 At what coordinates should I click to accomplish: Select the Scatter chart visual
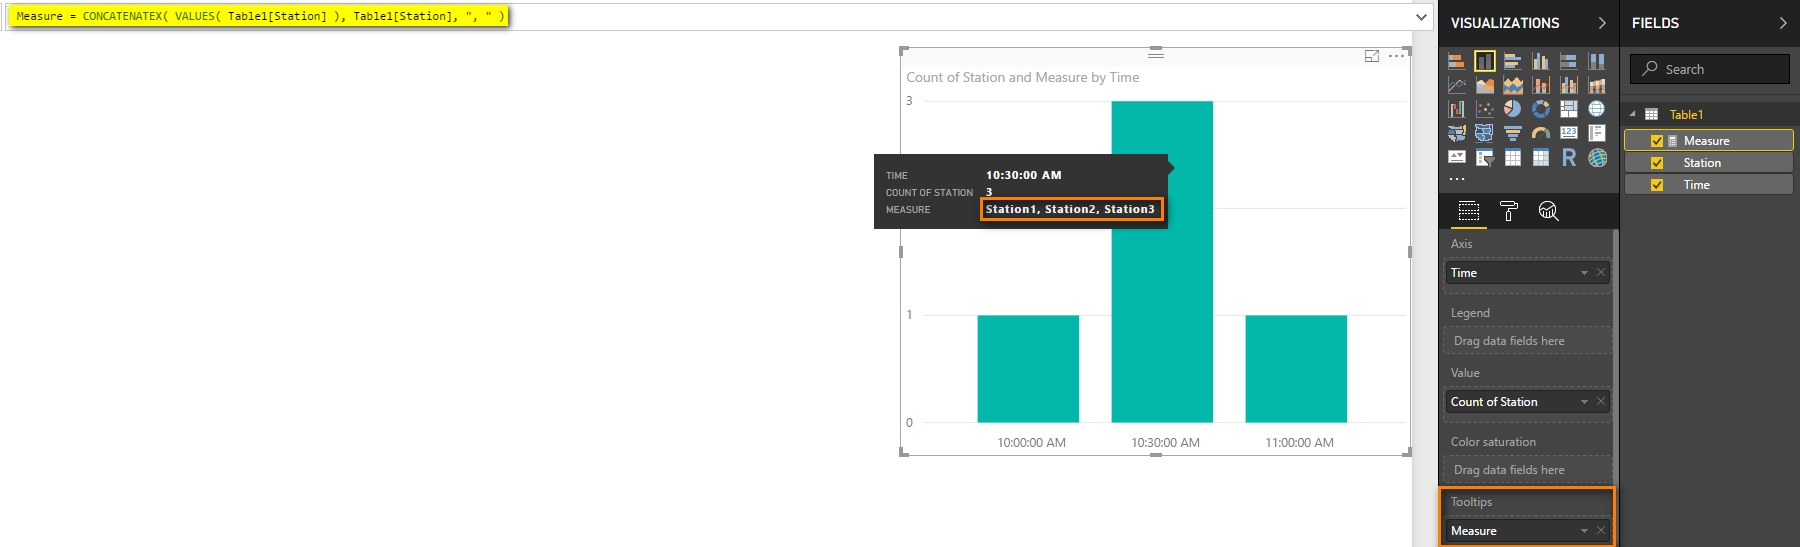click(1485, 109)
